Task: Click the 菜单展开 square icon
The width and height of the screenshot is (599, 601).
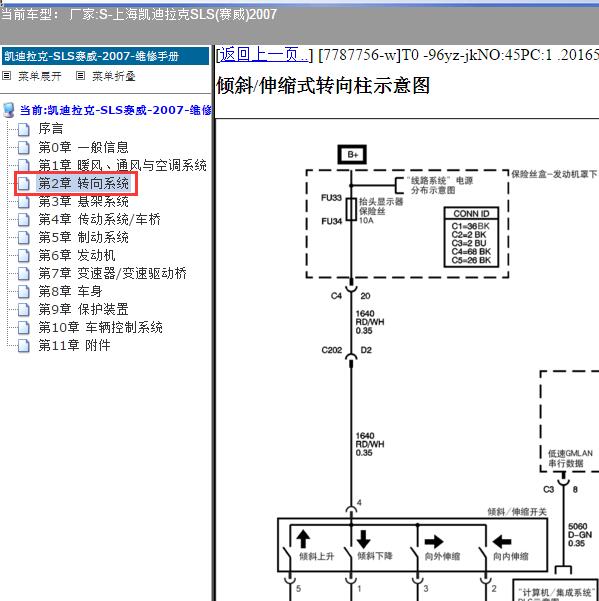Action: 7,76
